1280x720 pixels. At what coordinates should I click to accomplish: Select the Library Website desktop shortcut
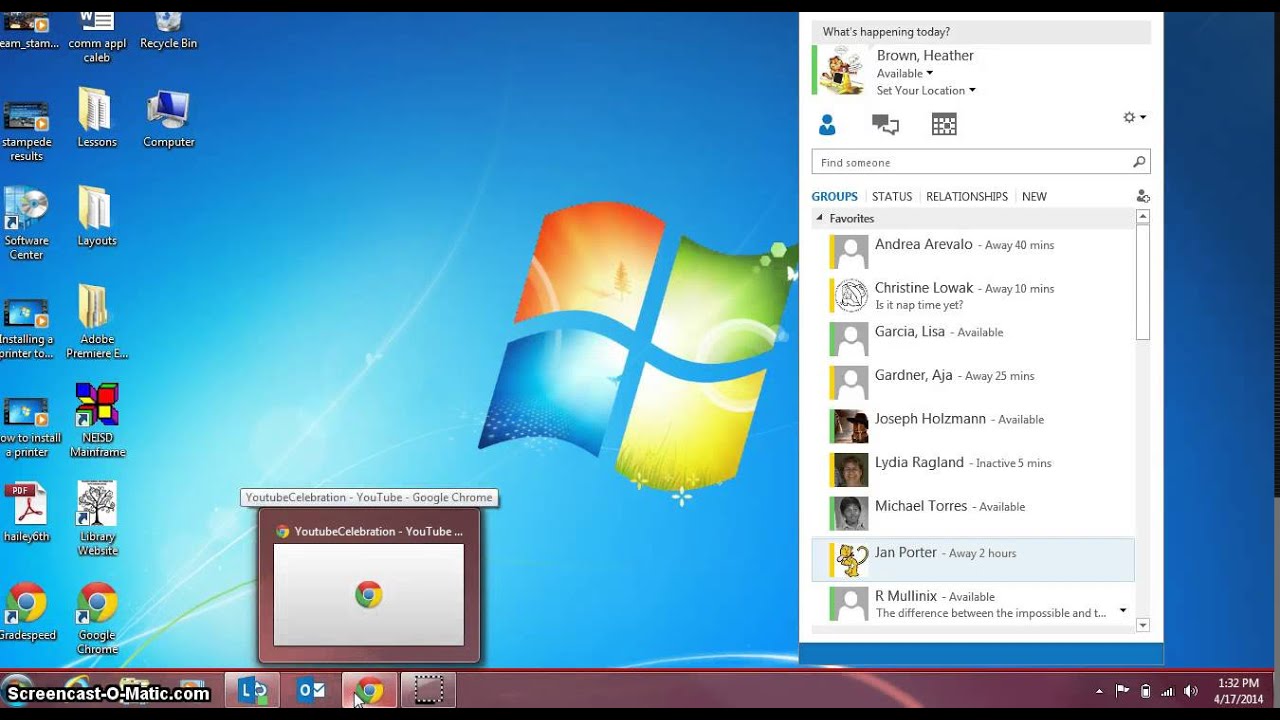coord(97,518)
